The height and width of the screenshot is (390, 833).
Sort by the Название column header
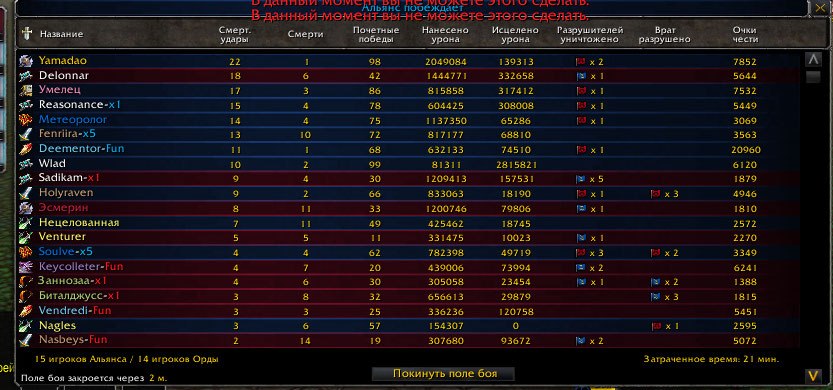[x=61, y=34]
